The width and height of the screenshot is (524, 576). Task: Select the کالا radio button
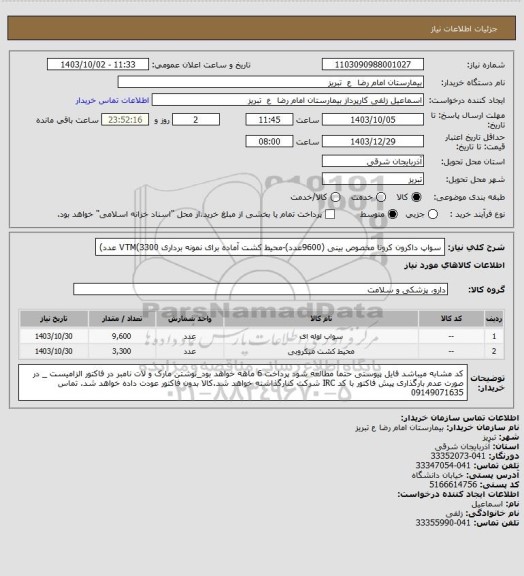tap(416, 197)
